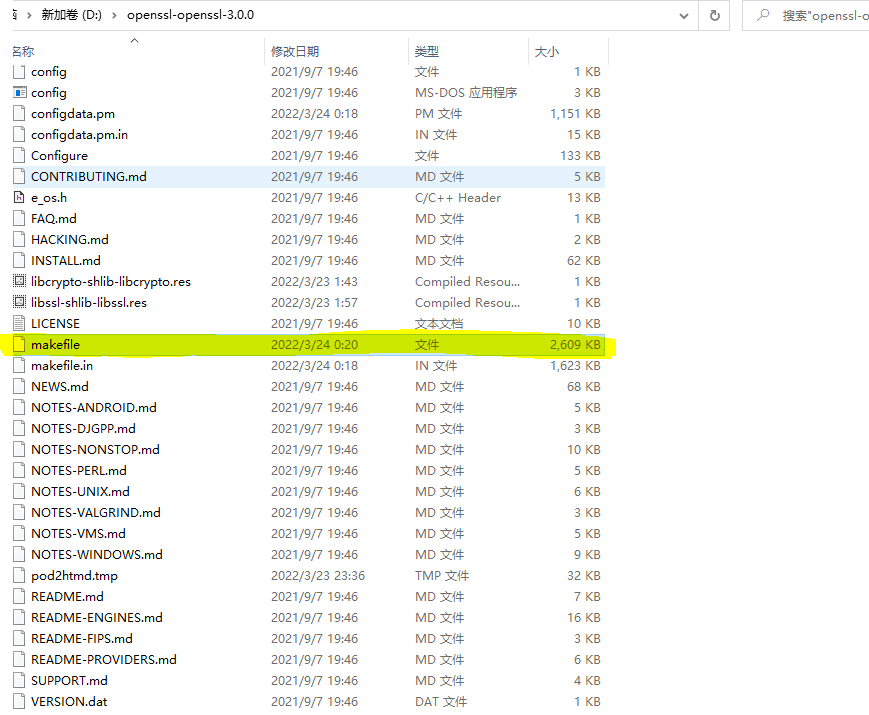
Task: Click file icon of NOTES-ANDROID.md
Action: (x=19, y=407)
